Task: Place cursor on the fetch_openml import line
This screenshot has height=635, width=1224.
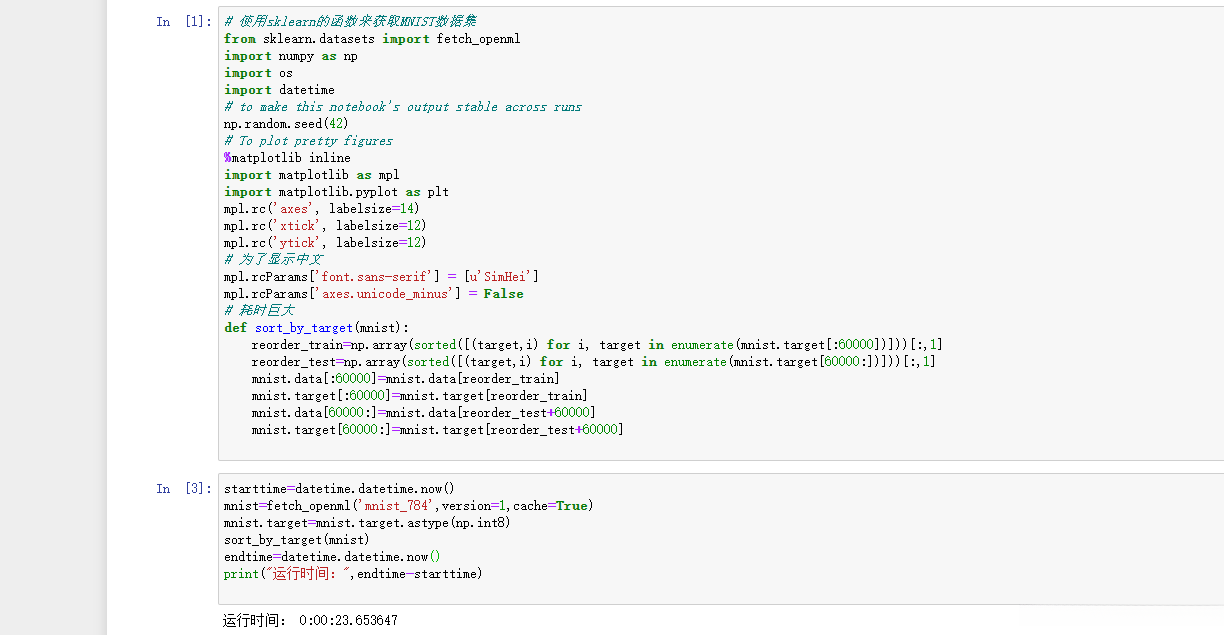Action: click(372, 39)
